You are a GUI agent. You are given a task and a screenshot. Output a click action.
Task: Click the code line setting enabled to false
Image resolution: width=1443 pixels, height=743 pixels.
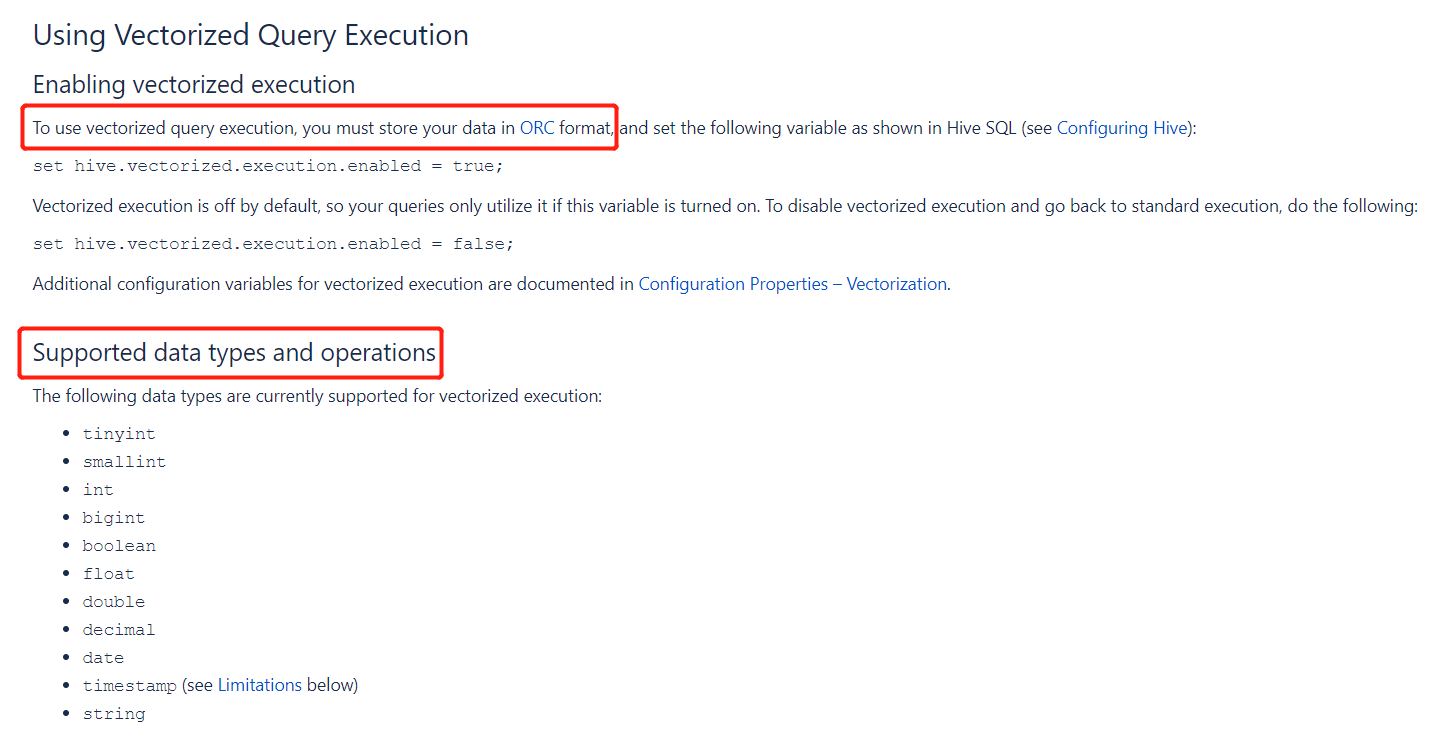click(273, 244)
